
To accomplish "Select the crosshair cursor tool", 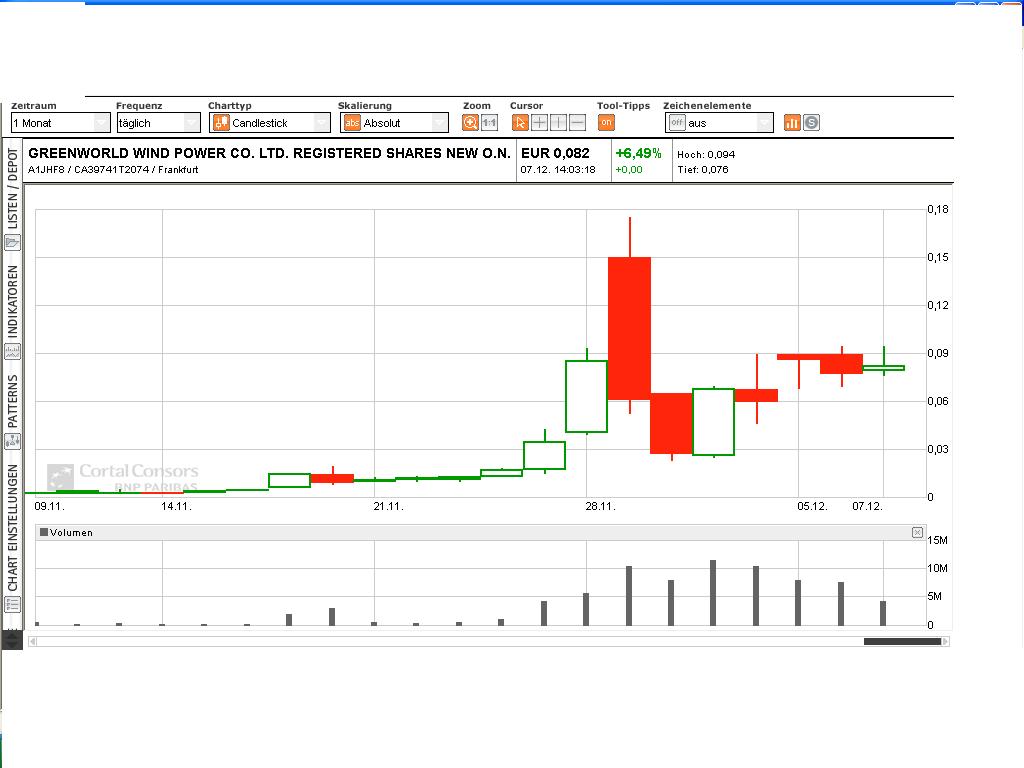I will (539, 123).
